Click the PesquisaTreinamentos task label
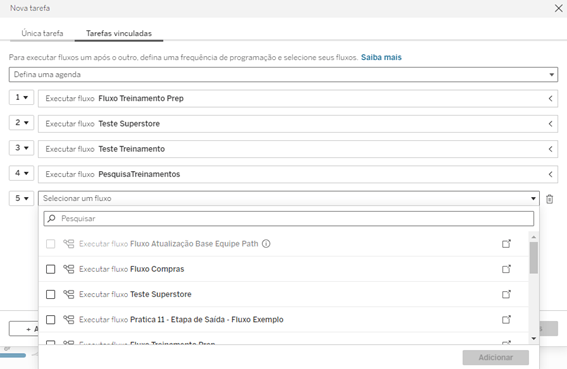Image resolution: width=567 pixels, height=369 pixels. coord(139,174)
